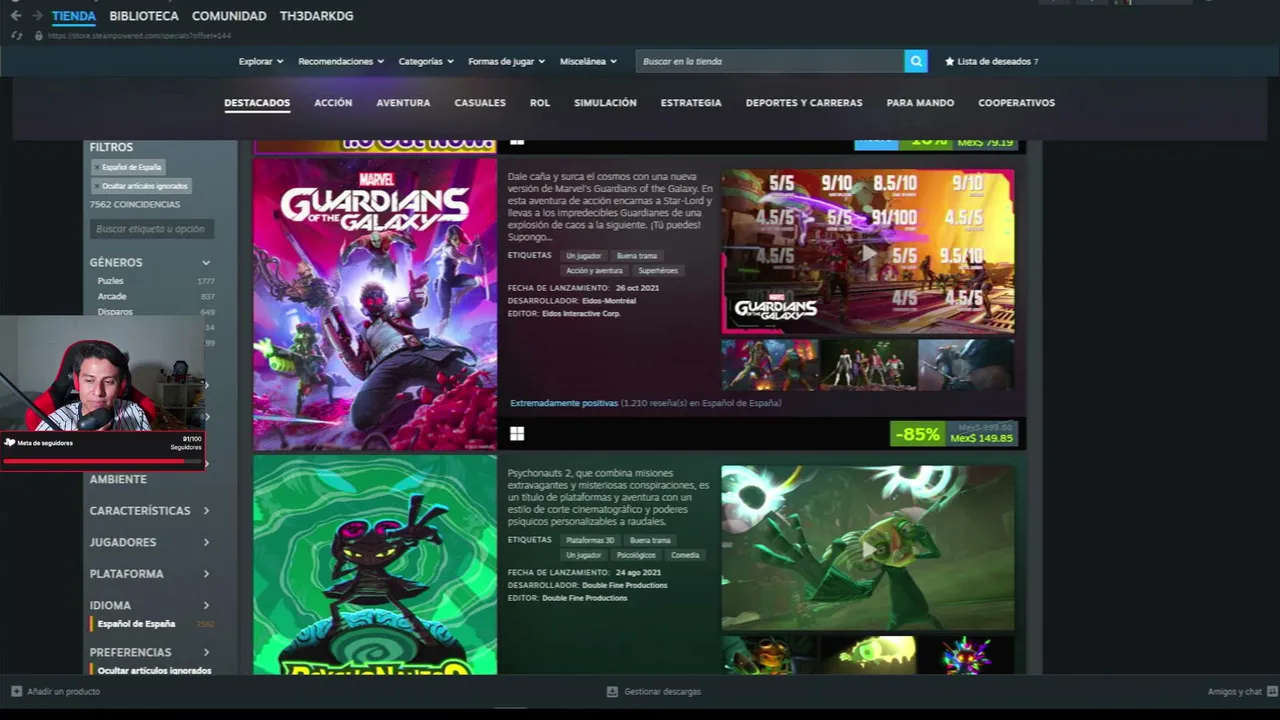Open the Psychonauts 2 cover art
The width and height of the screenshot is (1280, 720).
[x=375, y=565]
